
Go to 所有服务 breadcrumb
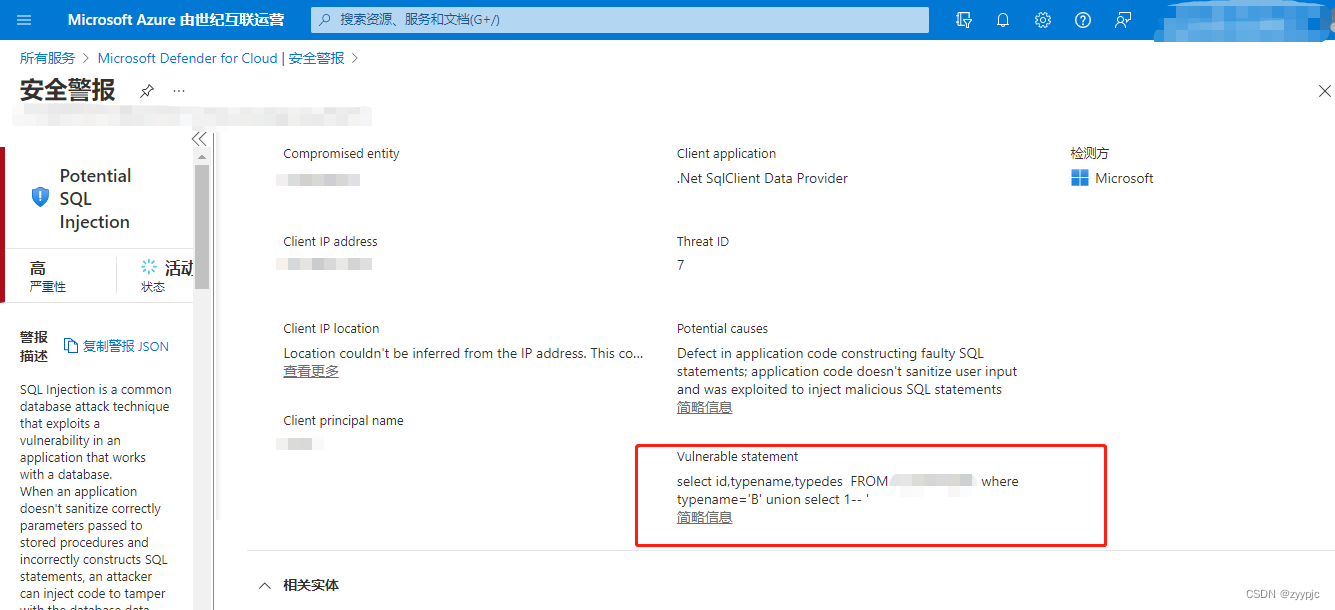[47, 58]
